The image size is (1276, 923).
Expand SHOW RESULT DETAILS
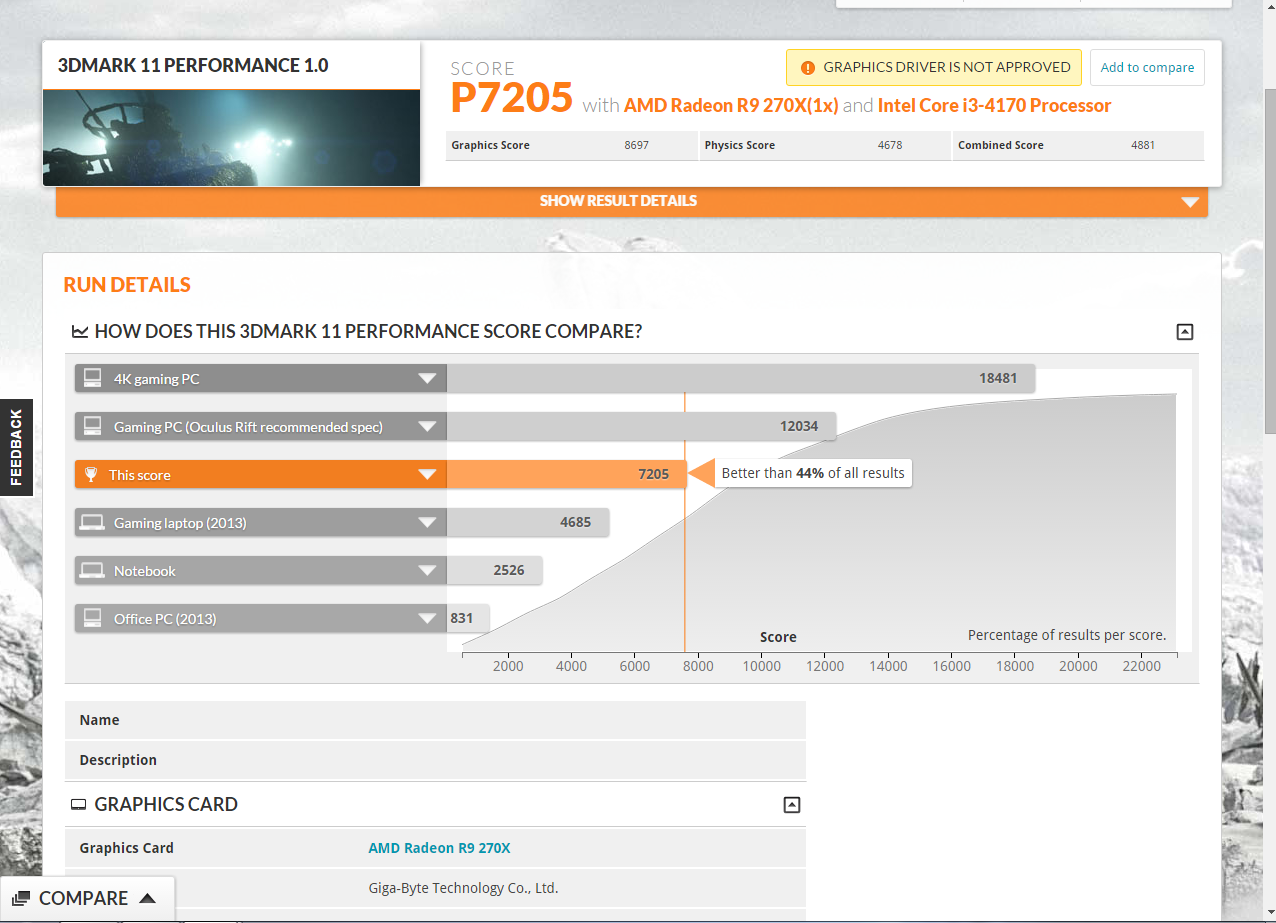pos(618,202)
